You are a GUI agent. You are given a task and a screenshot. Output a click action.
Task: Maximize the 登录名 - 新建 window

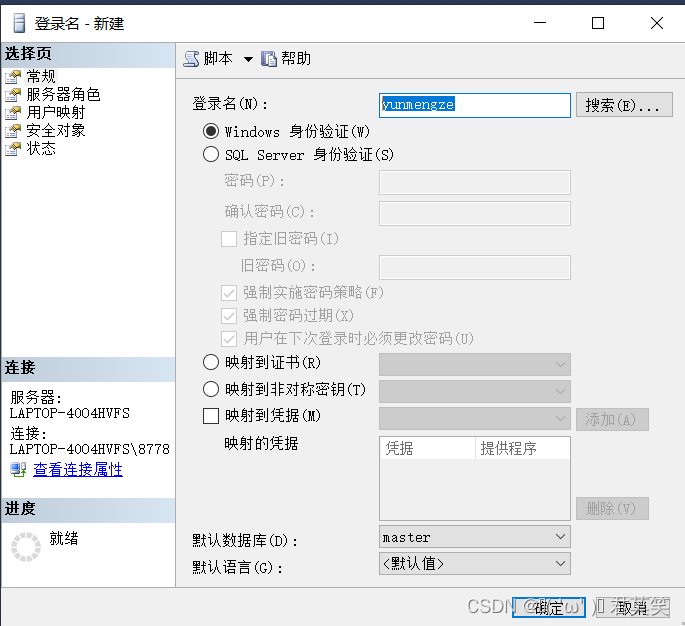coord(598,23)
